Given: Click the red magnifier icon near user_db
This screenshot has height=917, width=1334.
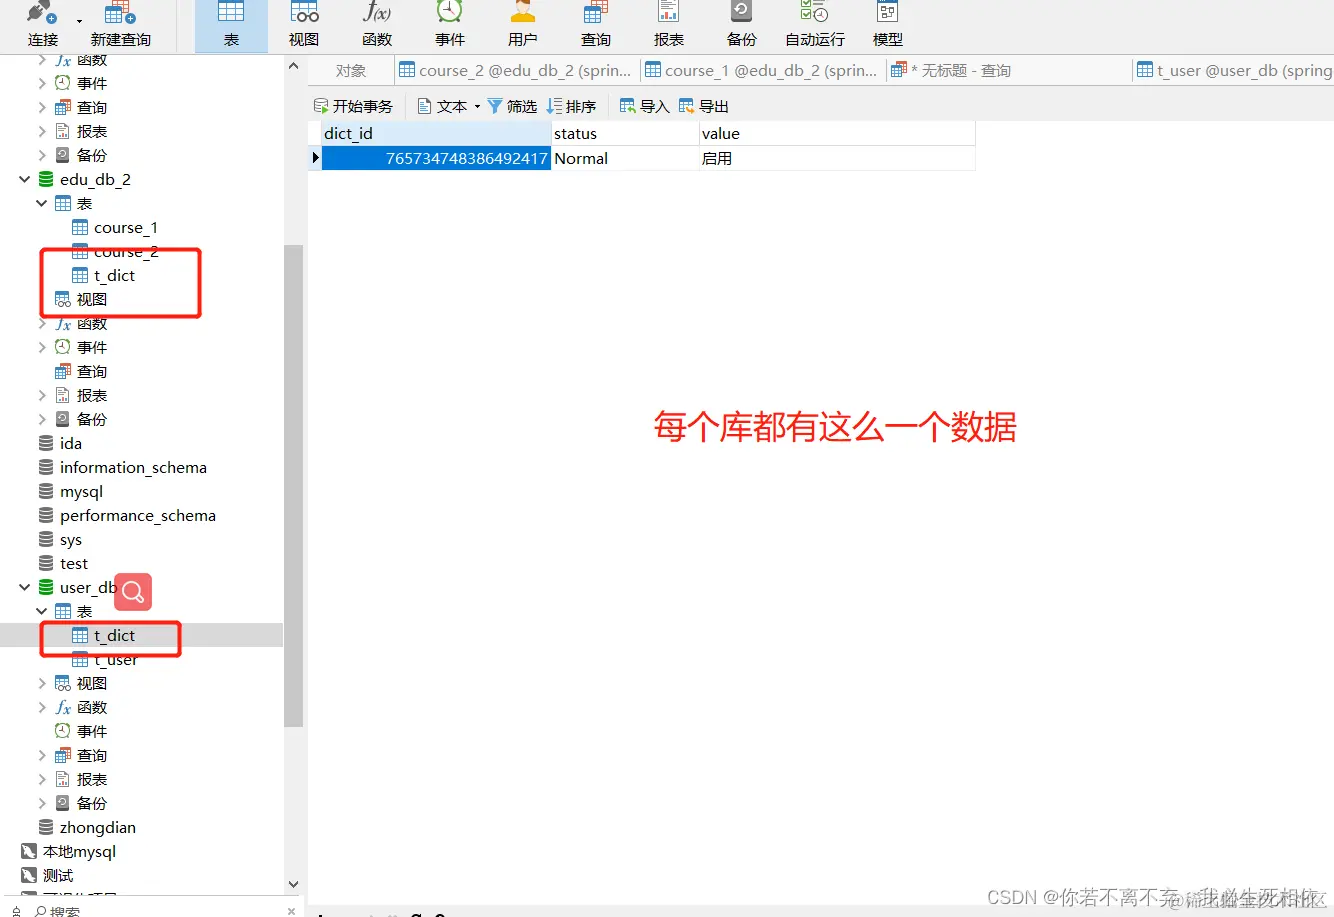Looking at the screenshot, I should pos(133,591).
